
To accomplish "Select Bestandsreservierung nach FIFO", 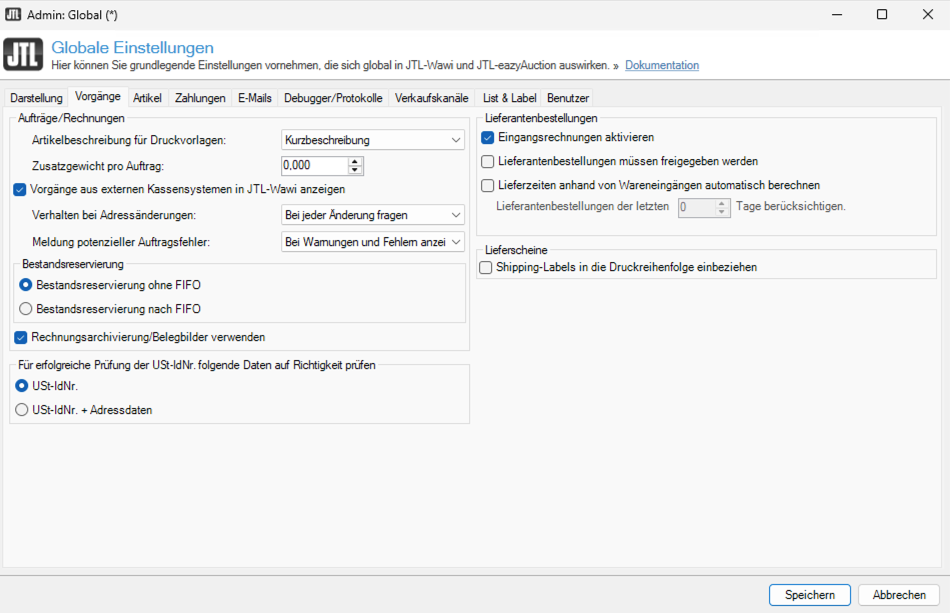I will (x=26, y=309).
